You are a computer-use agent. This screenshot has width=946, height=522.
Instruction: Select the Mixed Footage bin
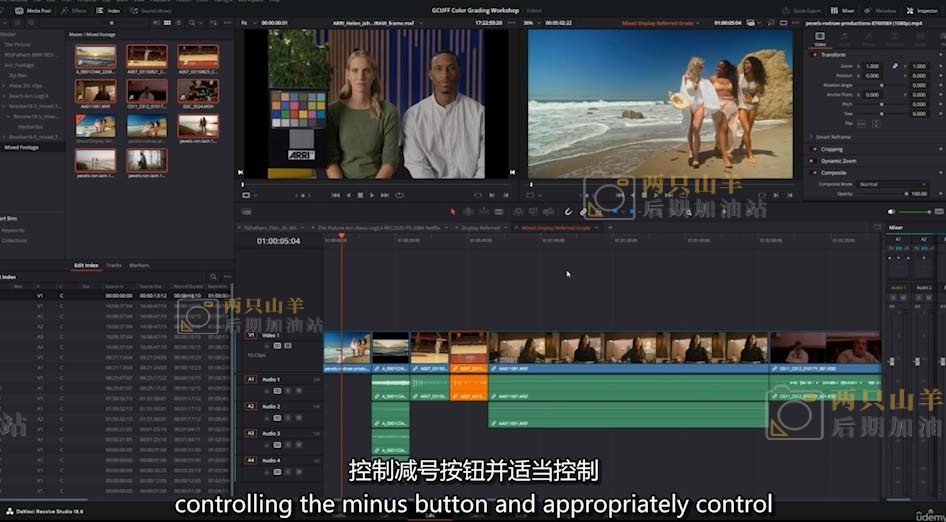point(20,147)
